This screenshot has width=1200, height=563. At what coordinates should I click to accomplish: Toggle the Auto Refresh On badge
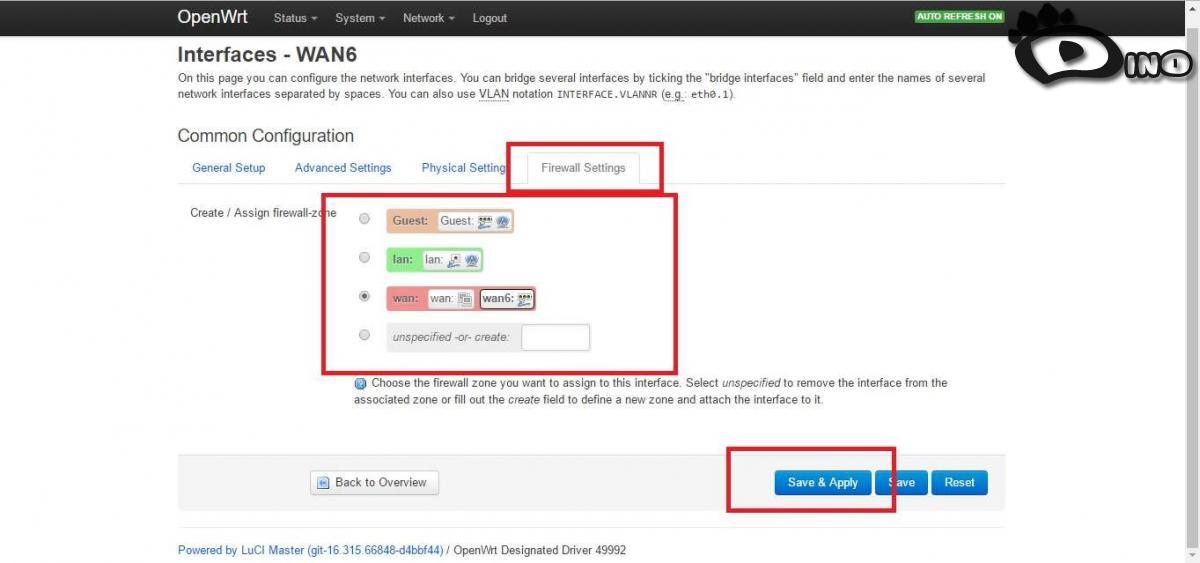(959, 17)
